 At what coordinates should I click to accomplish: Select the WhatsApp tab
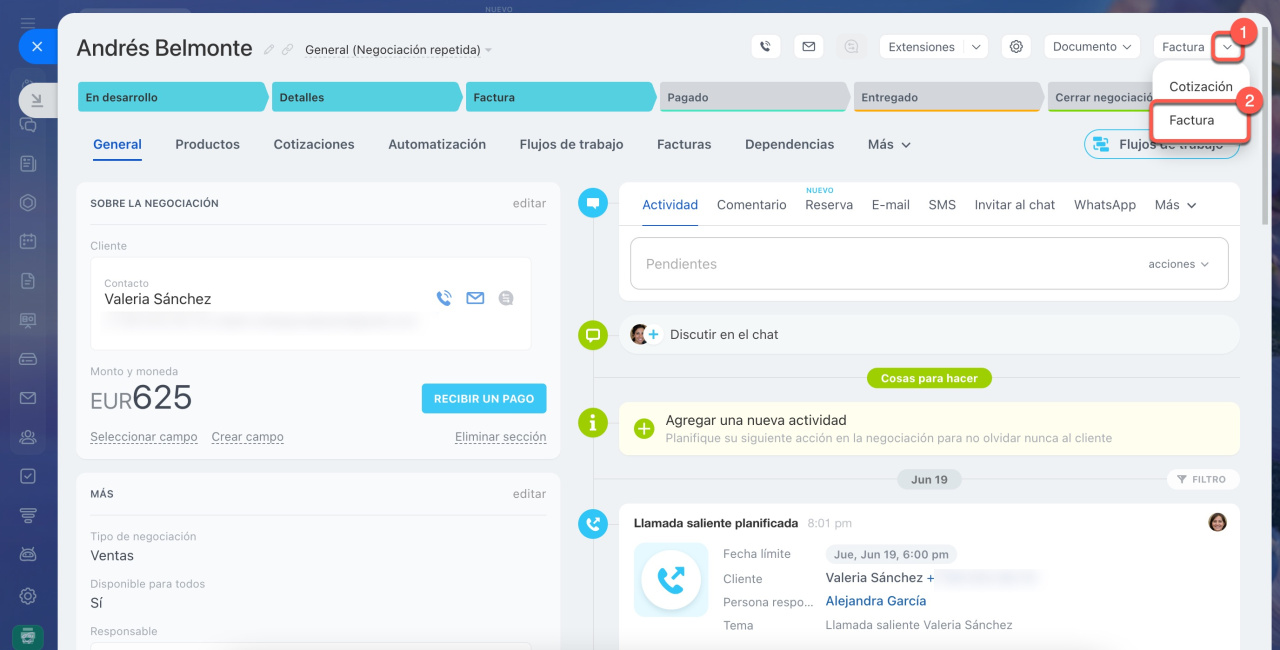coord(1105,205)
